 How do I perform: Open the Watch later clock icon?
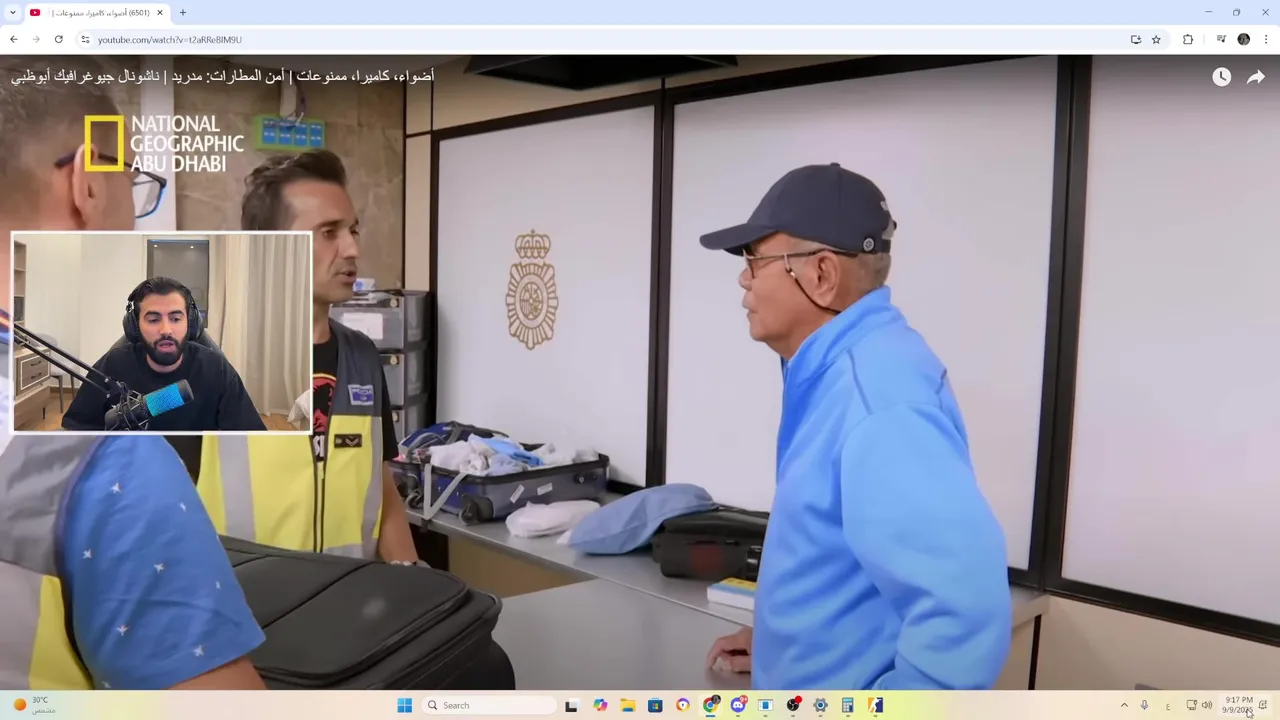coord(1221,77)
